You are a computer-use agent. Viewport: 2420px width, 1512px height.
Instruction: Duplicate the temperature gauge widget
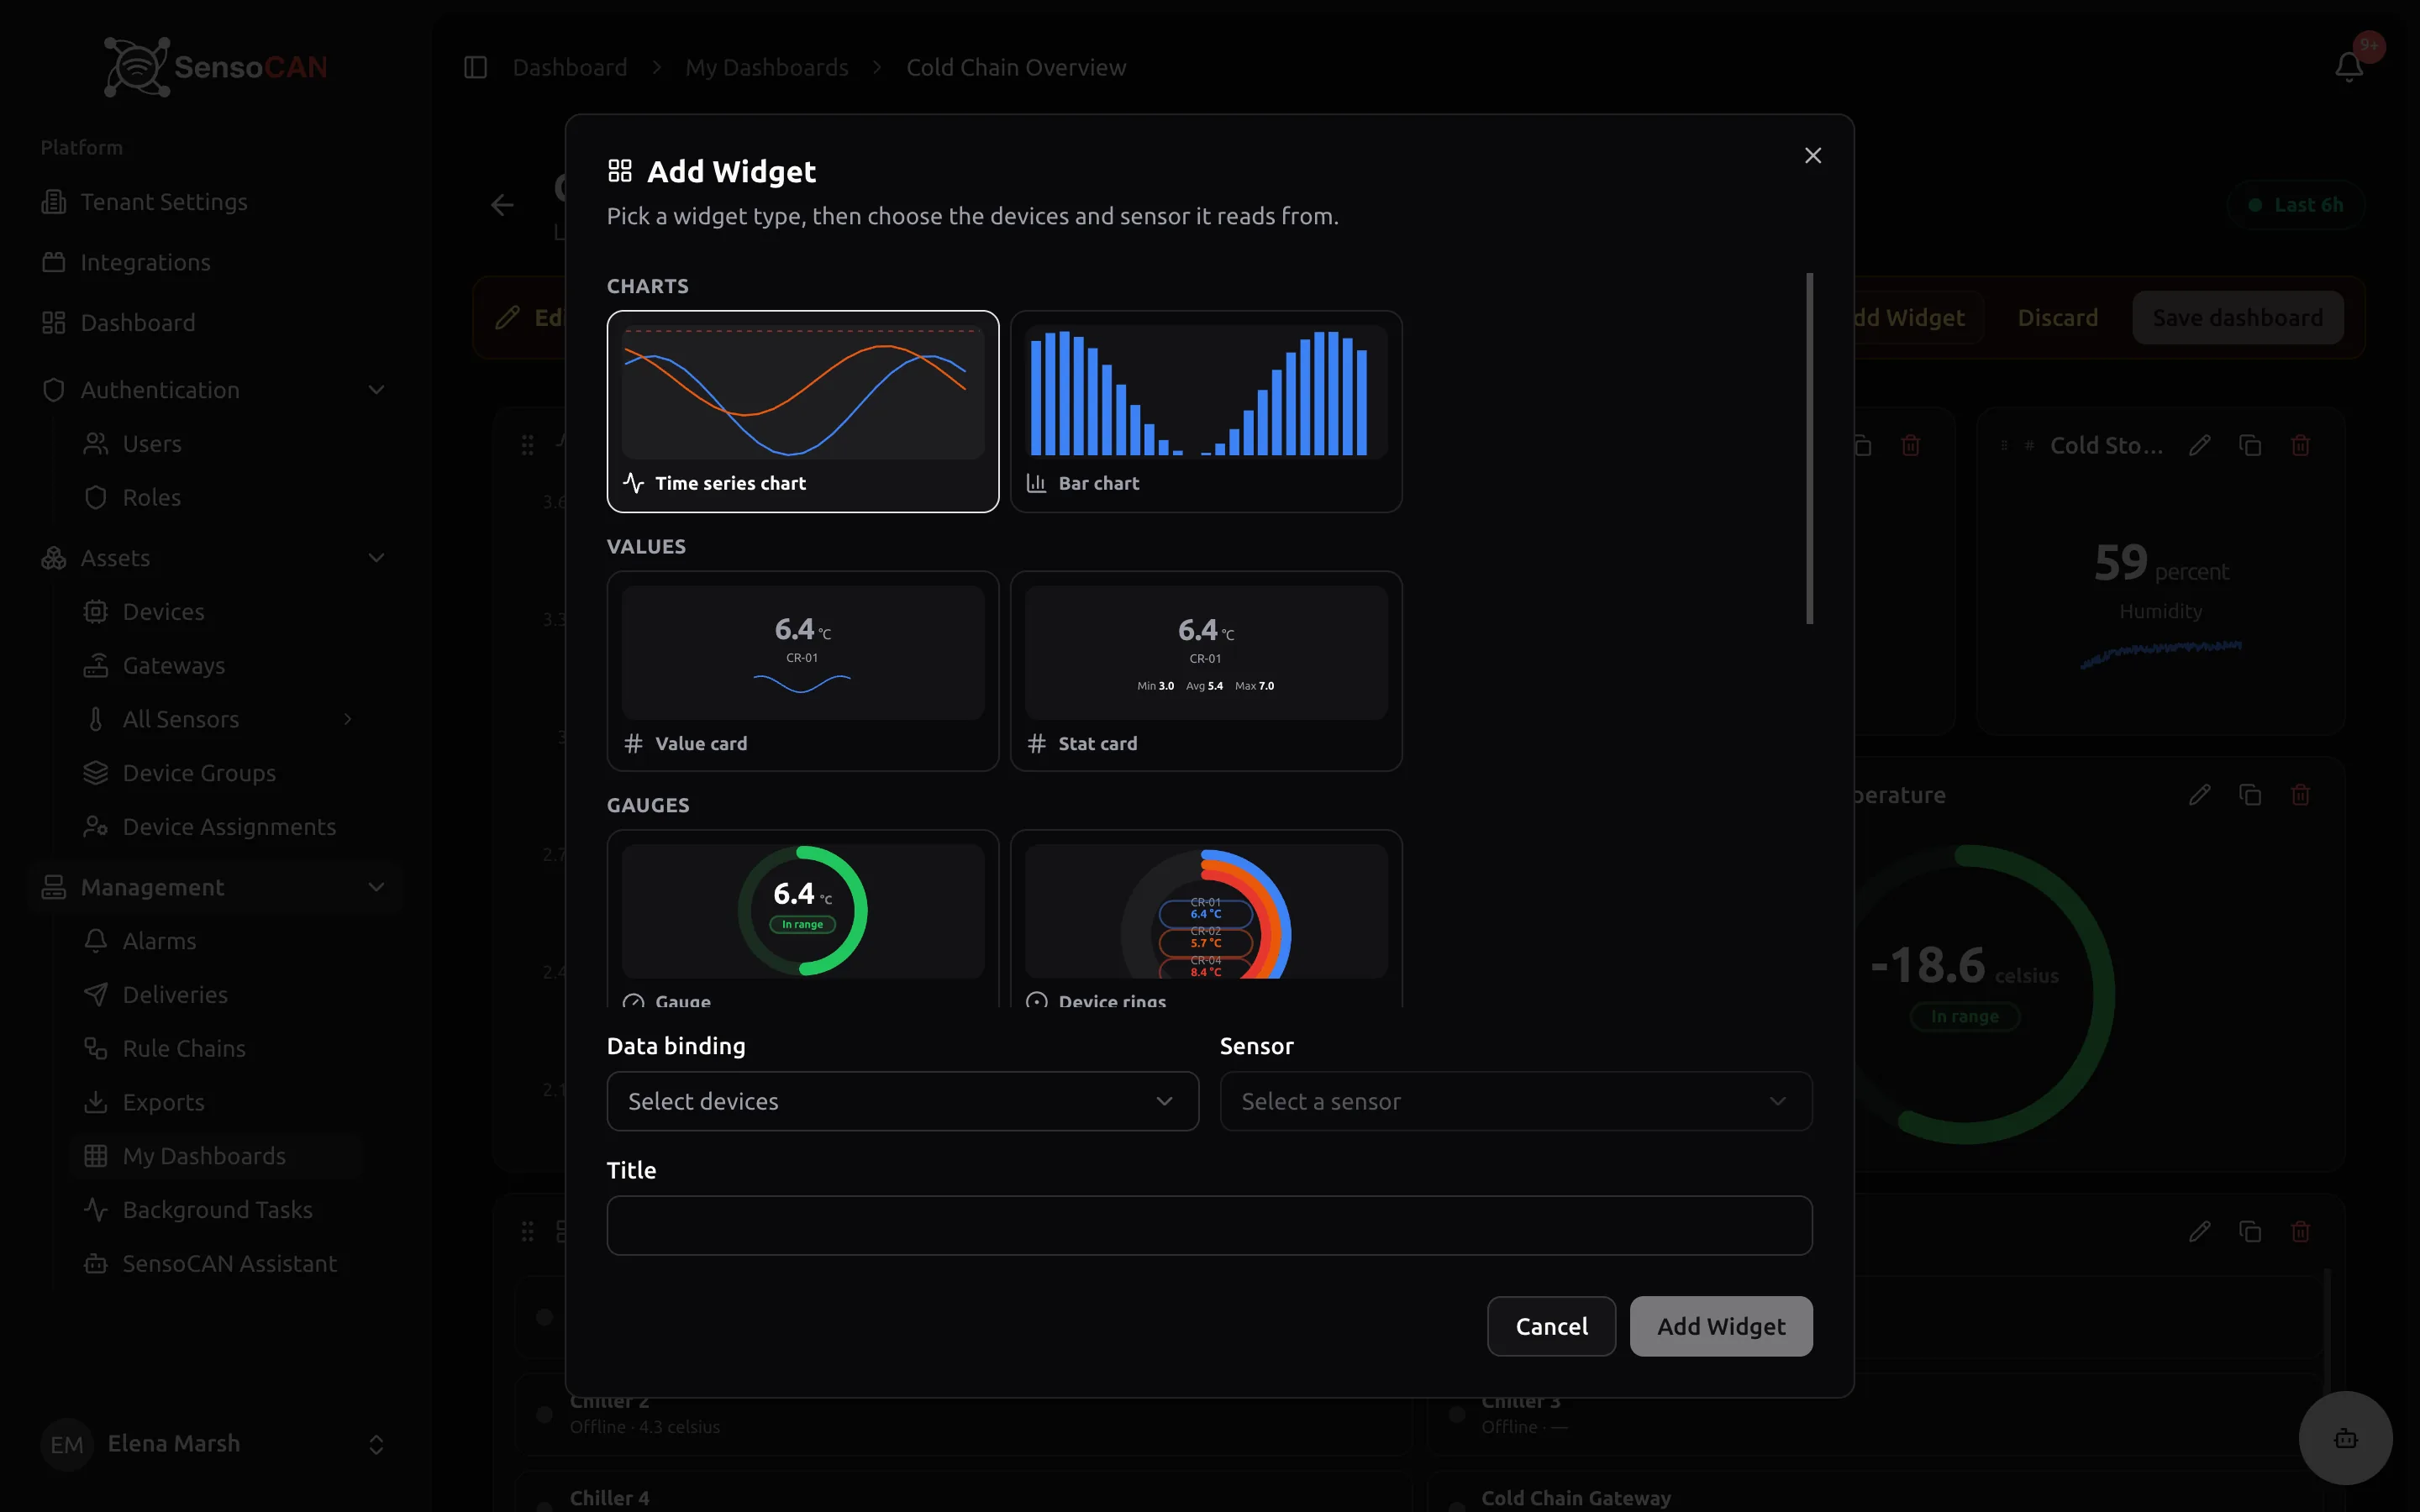coord(2250,795)
